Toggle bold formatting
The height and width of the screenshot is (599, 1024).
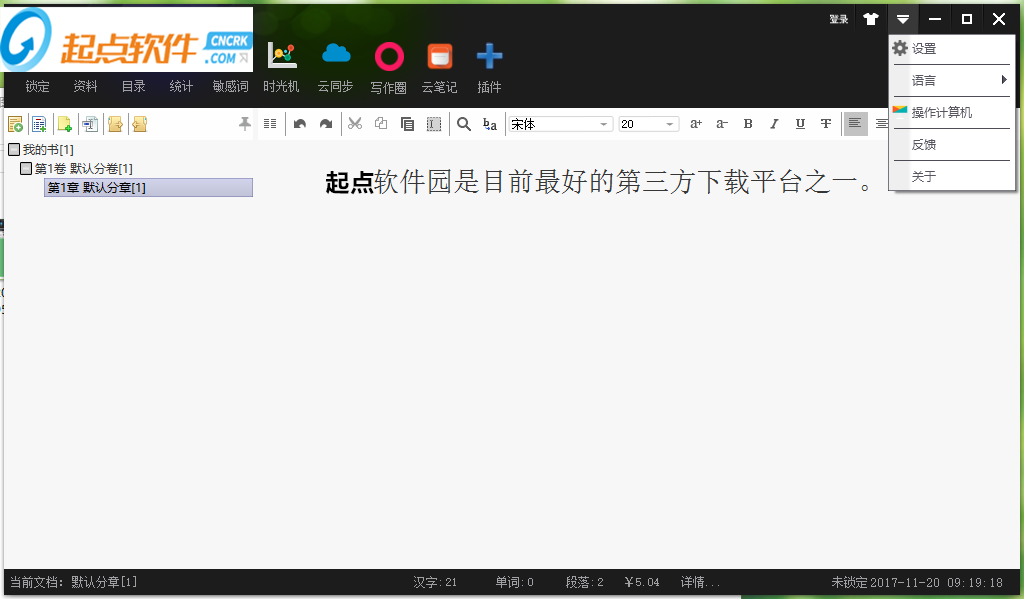point(748,124)
